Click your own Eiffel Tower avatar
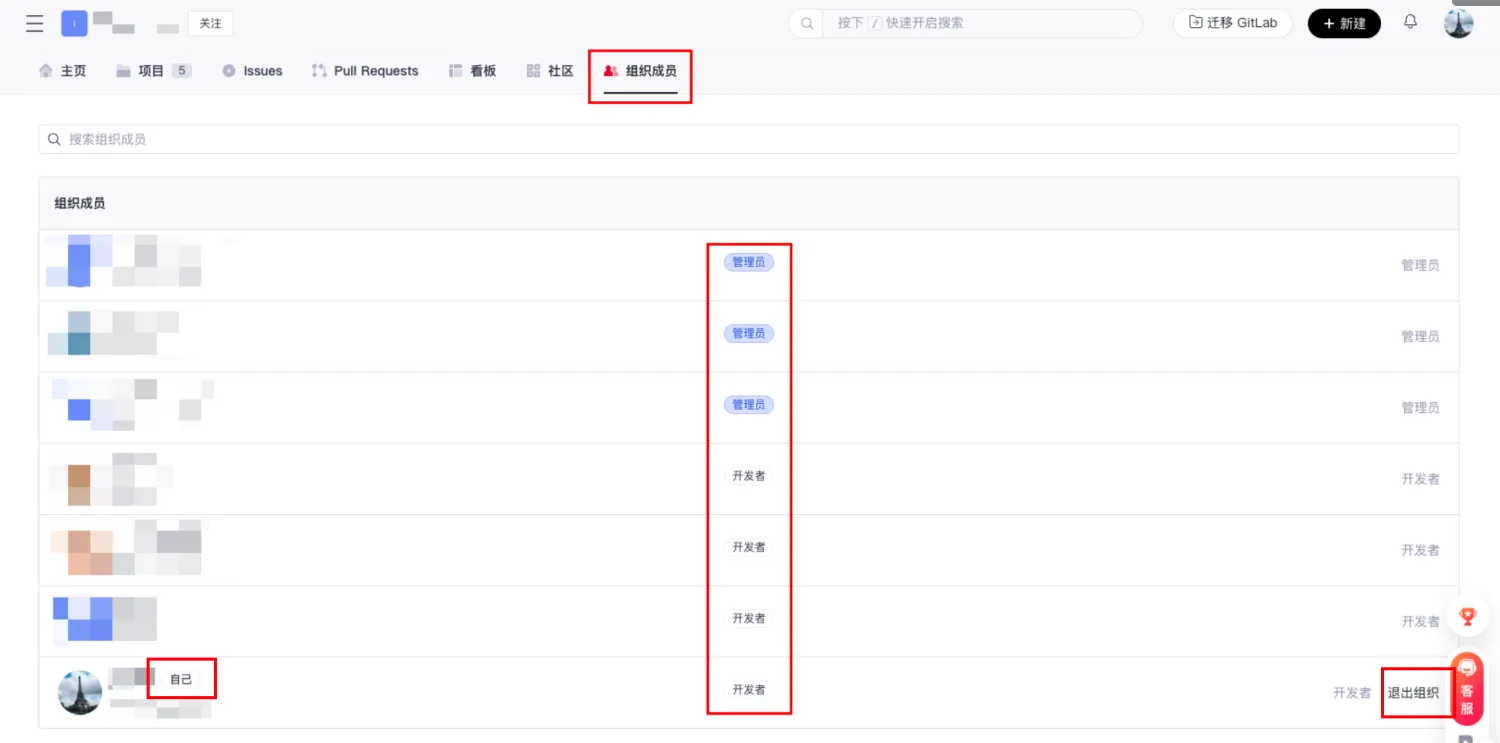 click(80, 692)
